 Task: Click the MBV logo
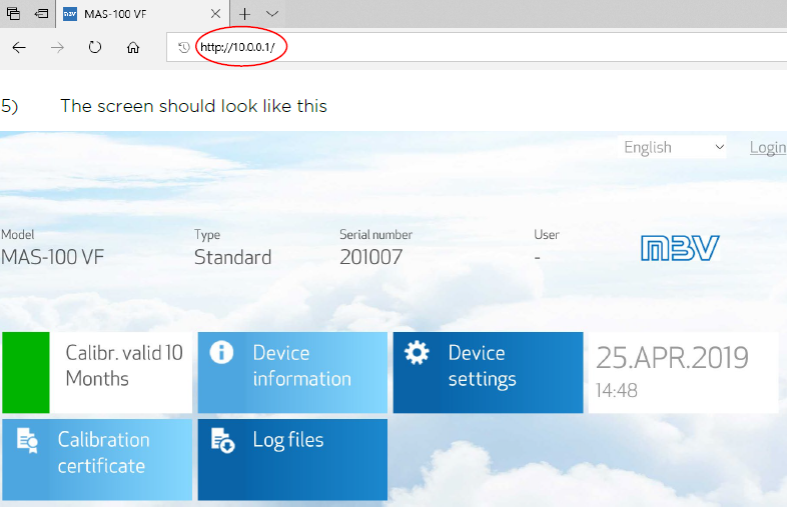[680, 248]
